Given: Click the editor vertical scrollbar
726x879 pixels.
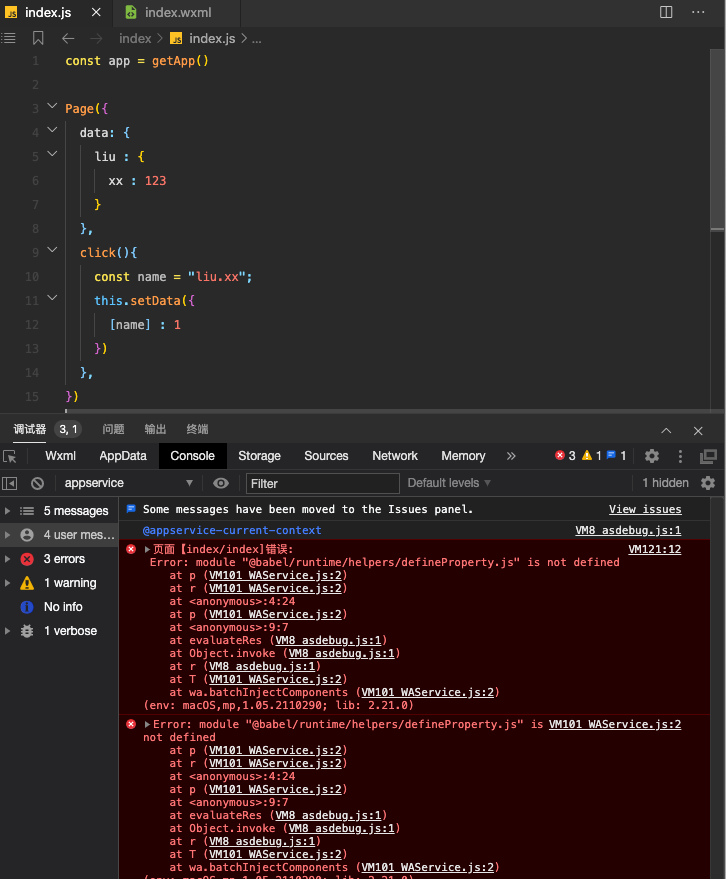Looking at the screenshot, I should tap(717, 140).
